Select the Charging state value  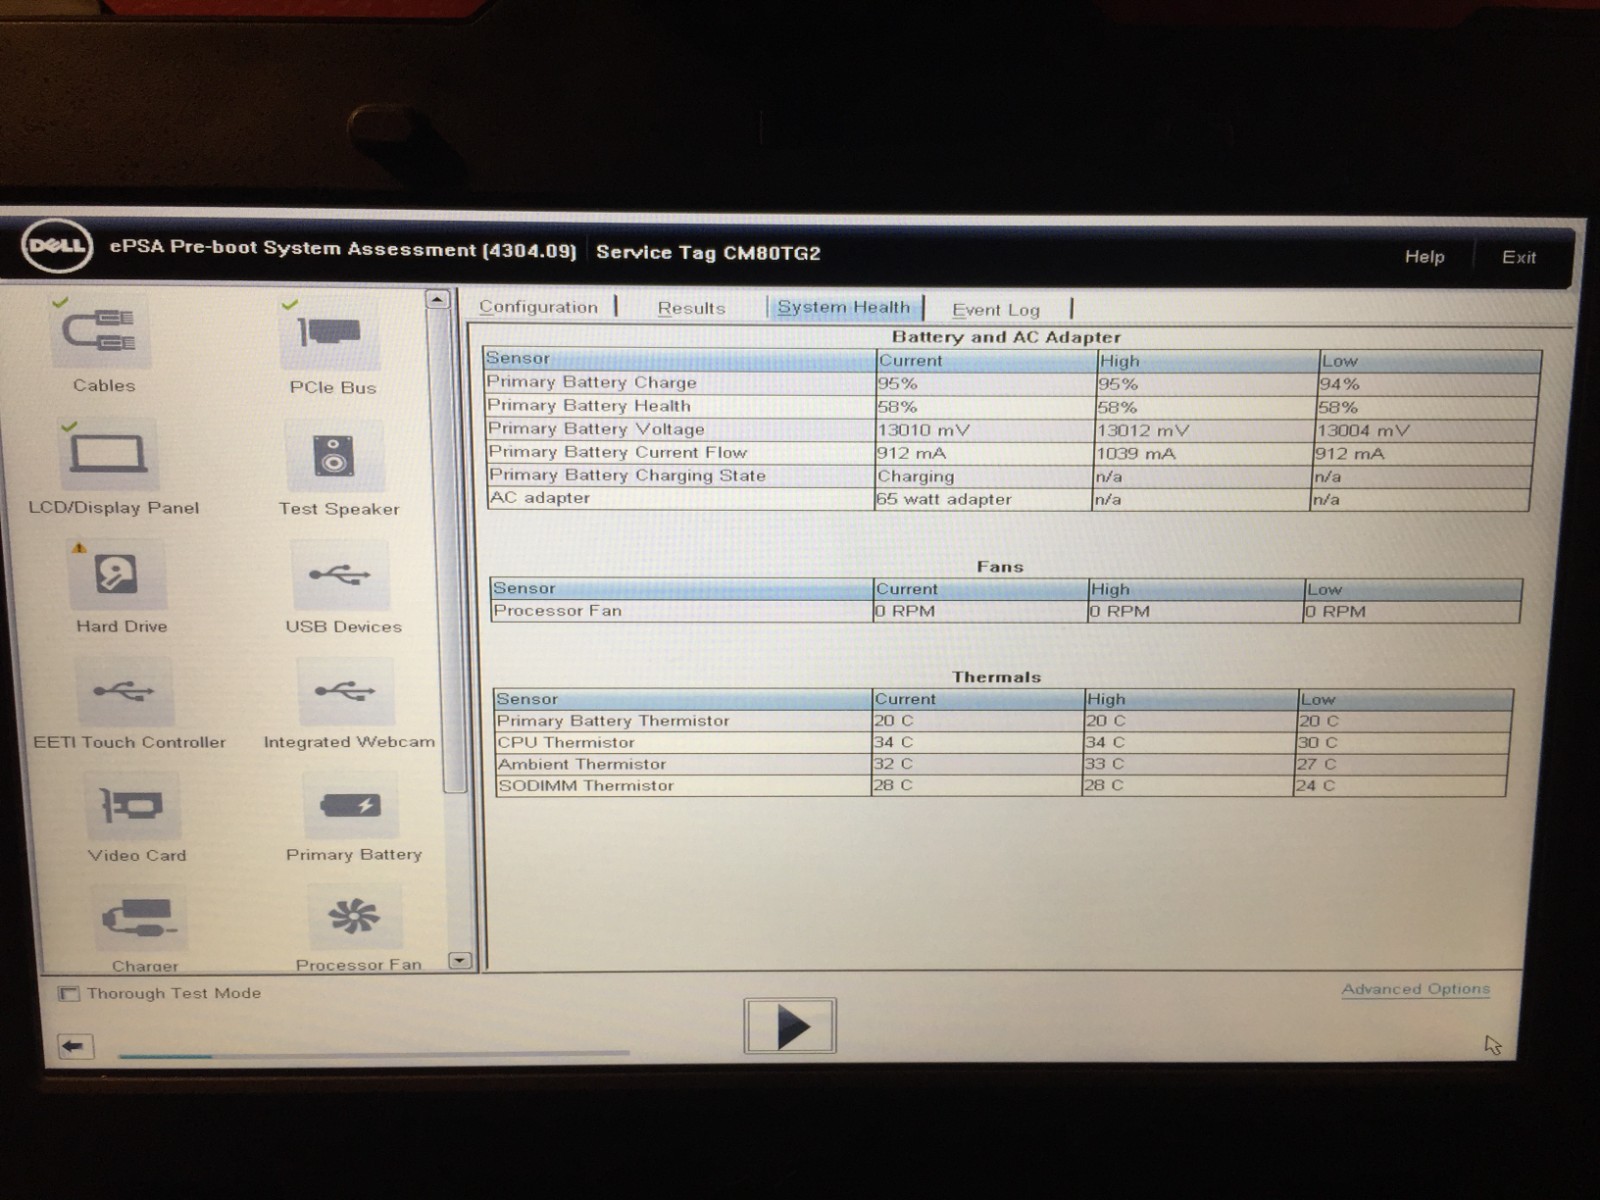pyautogui.click(x=915, y=477)
